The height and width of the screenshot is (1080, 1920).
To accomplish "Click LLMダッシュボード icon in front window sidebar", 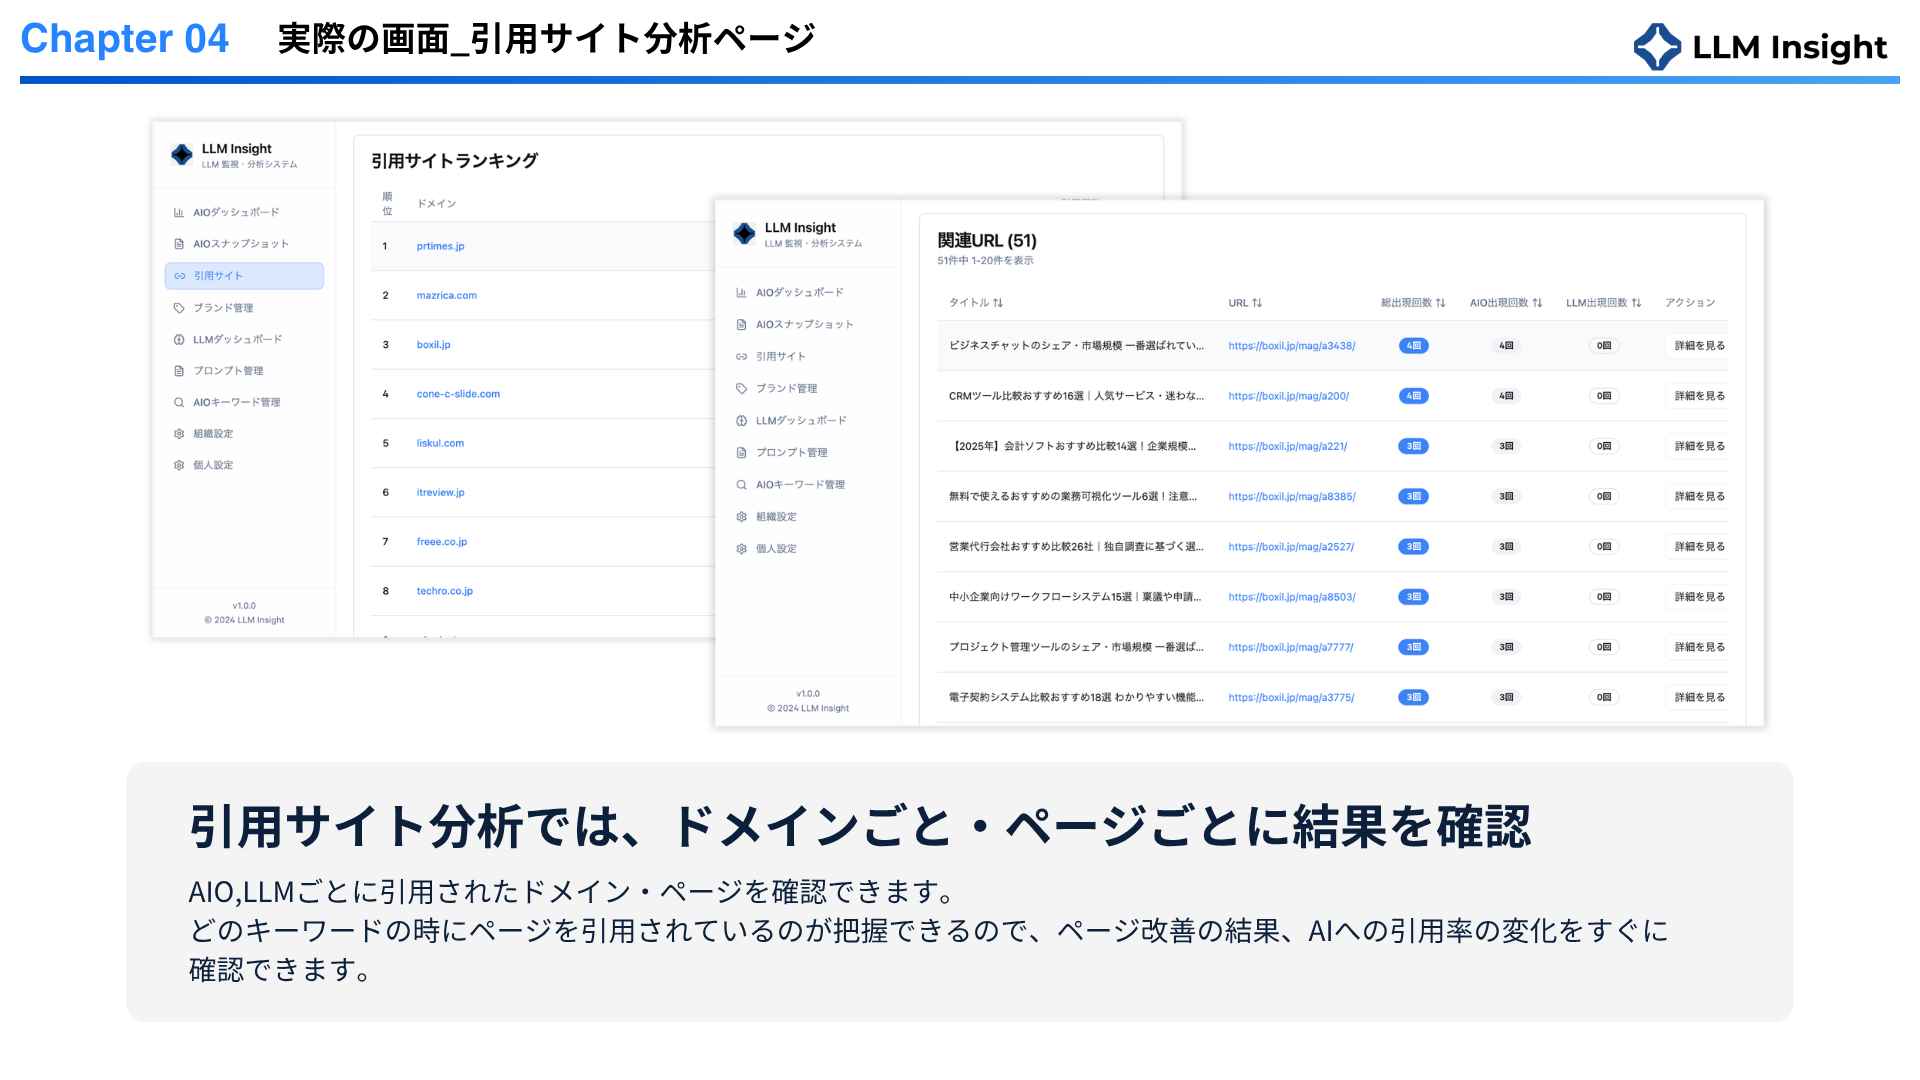I will 741,421.
